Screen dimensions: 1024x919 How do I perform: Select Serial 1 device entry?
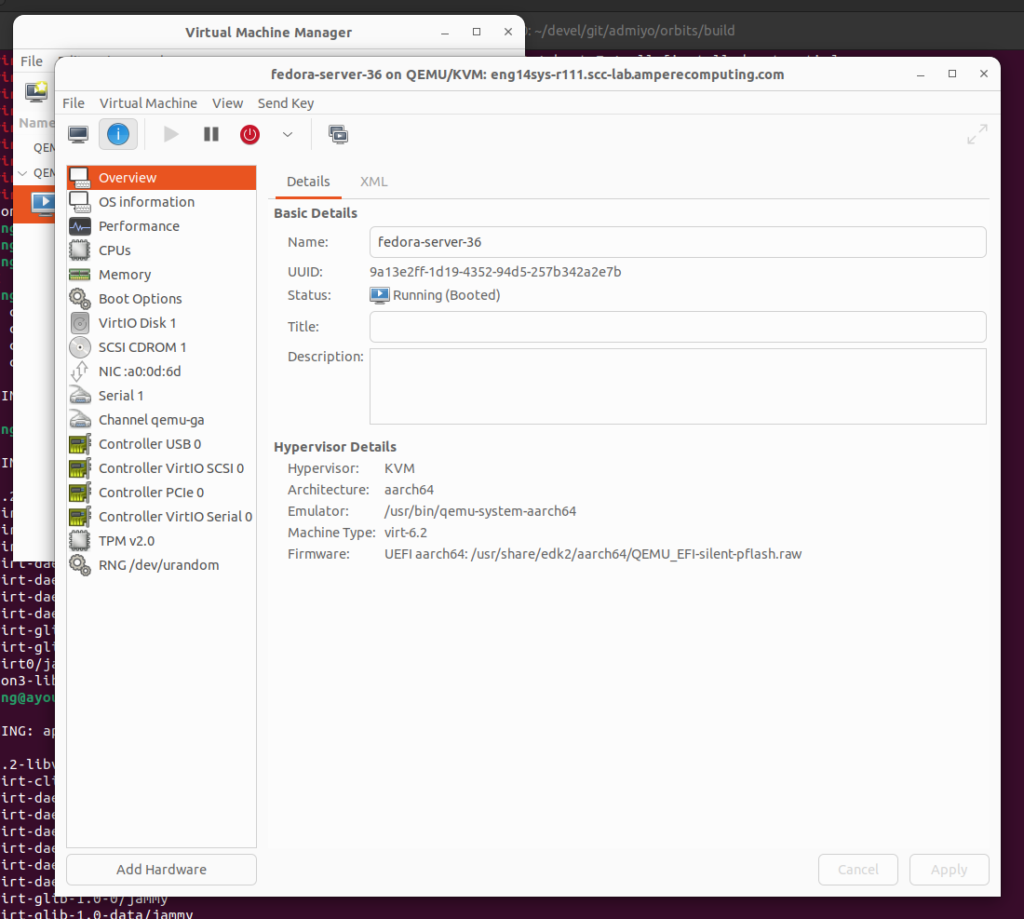[x=161, y=395]
